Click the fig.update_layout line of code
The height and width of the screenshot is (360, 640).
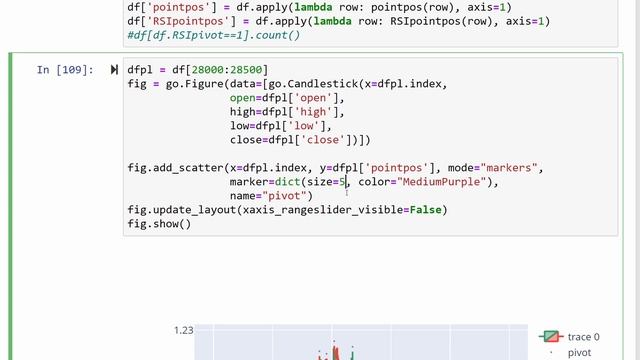[x=287, y=210]
